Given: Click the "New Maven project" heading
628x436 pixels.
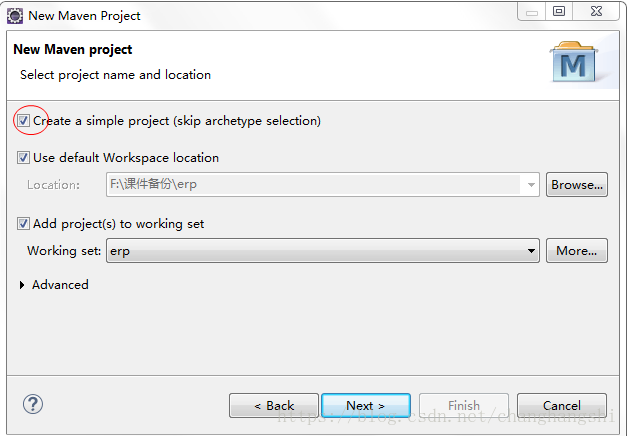Looking at the screenshot, I should coord(72,50).
